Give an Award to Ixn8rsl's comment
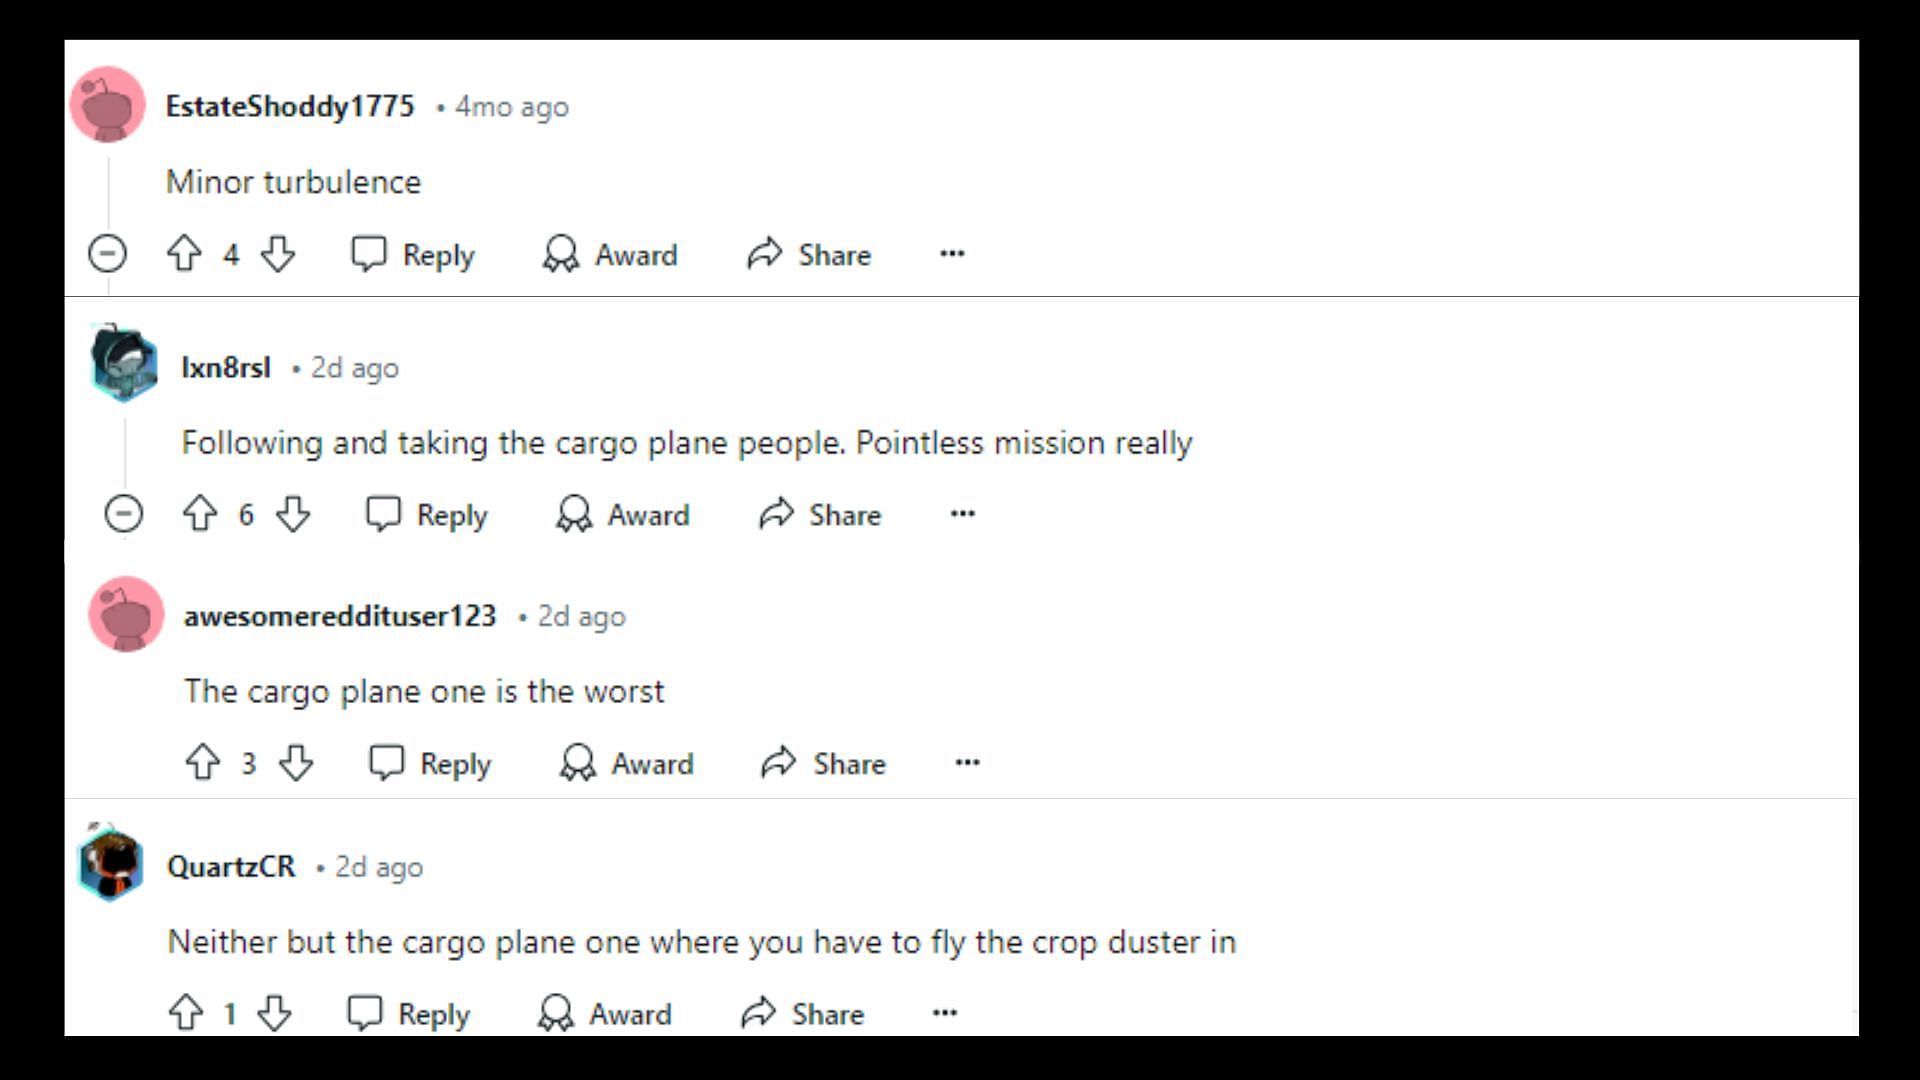The width and height of the screenshot is (1920, 1080). 623,514
